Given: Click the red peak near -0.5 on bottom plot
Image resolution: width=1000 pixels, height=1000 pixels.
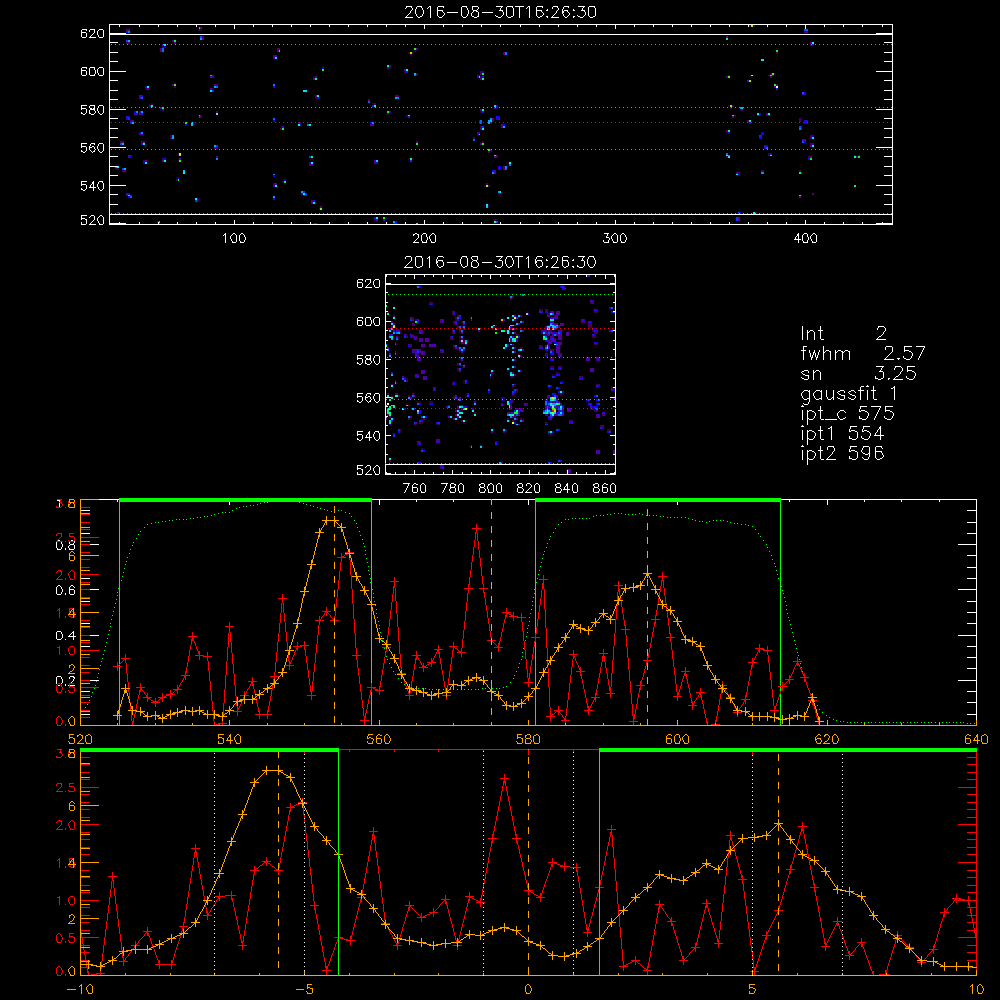Looking at the screenshot, I should coord(504,777).
